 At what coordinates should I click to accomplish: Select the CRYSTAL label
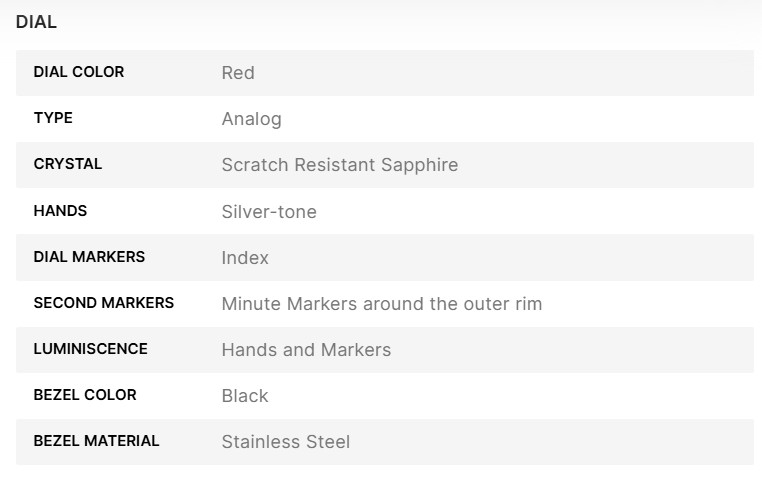point(68,164)
